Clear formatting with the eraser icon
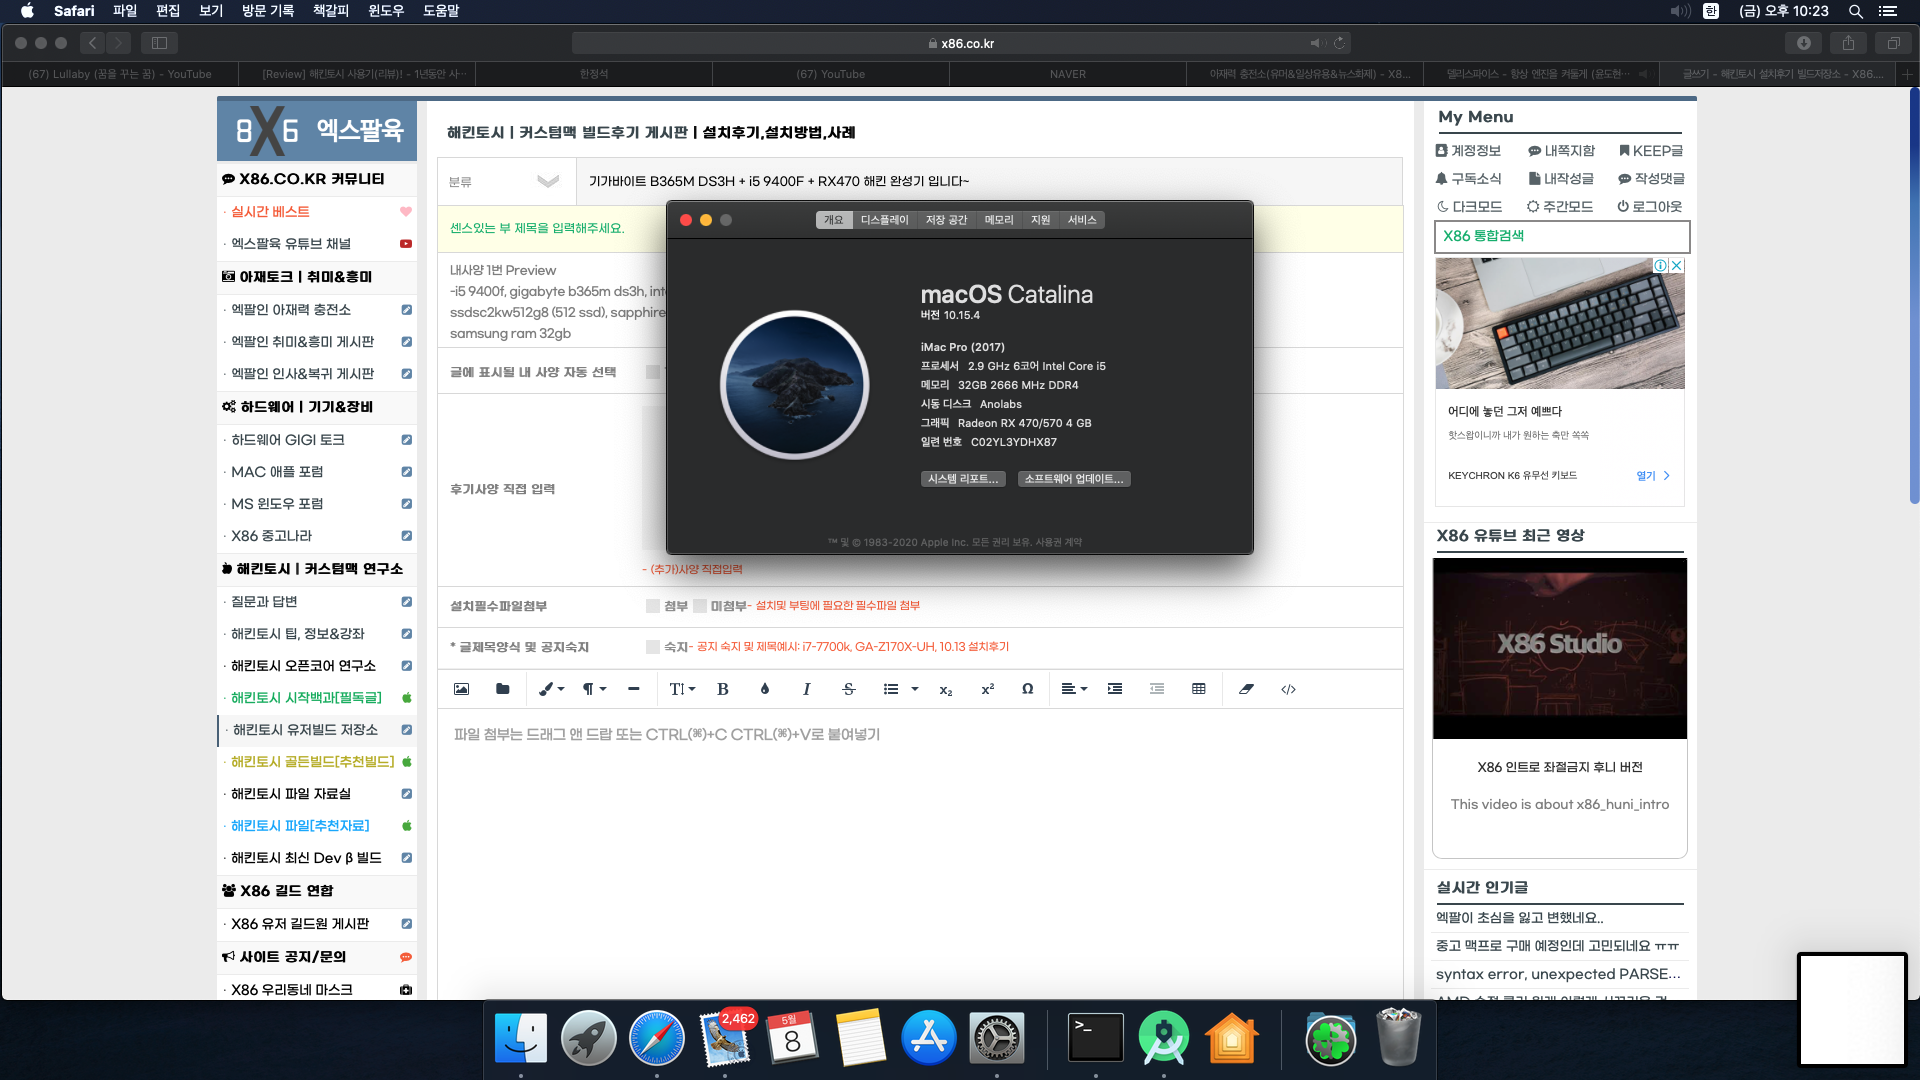The width and height of the screenshot is (1920, 1080). pyautogui.click(x=1246, y=689)
